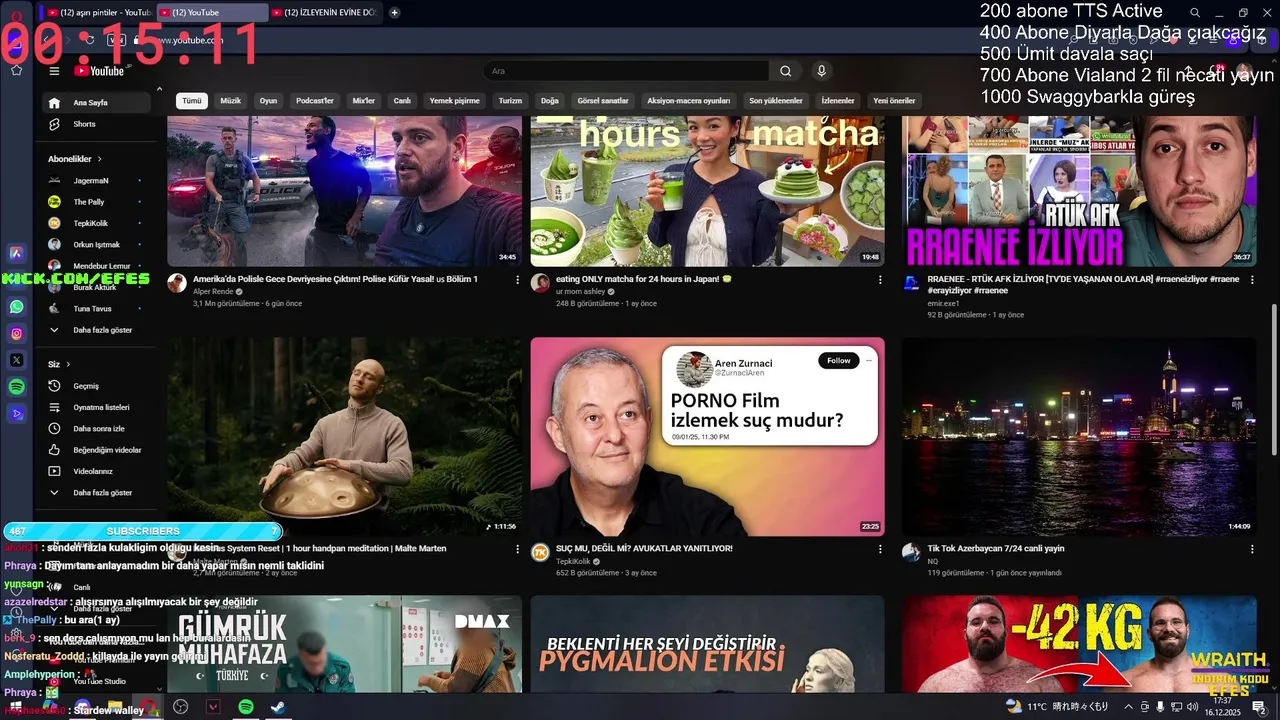Select the Müzik filter chip

[x=231, y=101]
